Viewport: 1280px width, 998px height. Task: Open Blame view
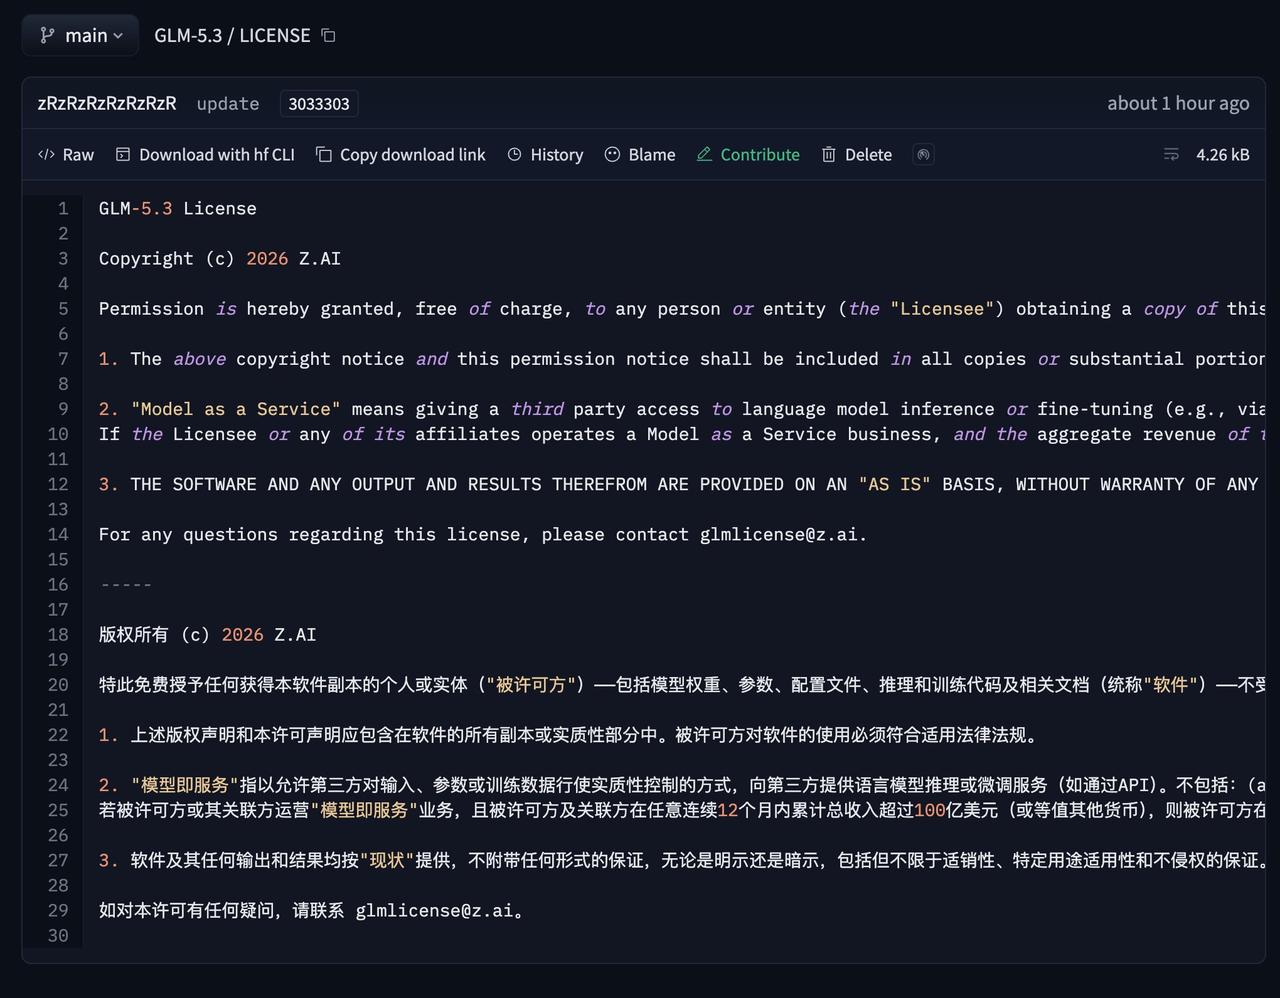(640, 154)
